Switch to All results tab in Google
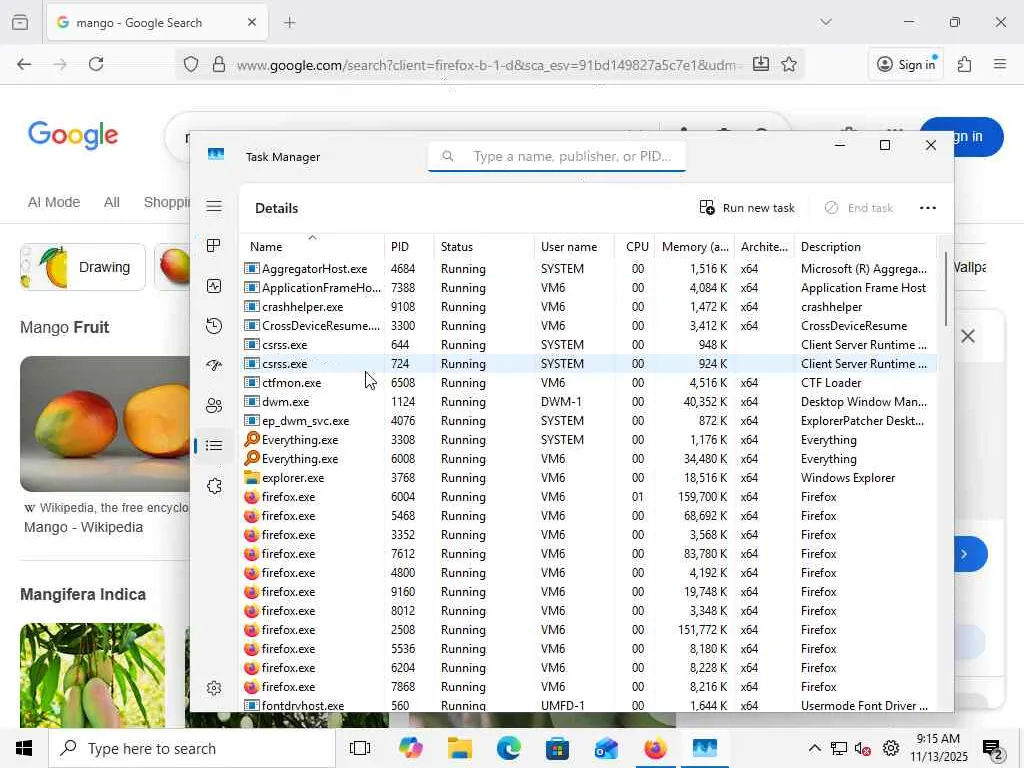The image size is (1024, 768). pyautogui.click(x=112, y=202)
